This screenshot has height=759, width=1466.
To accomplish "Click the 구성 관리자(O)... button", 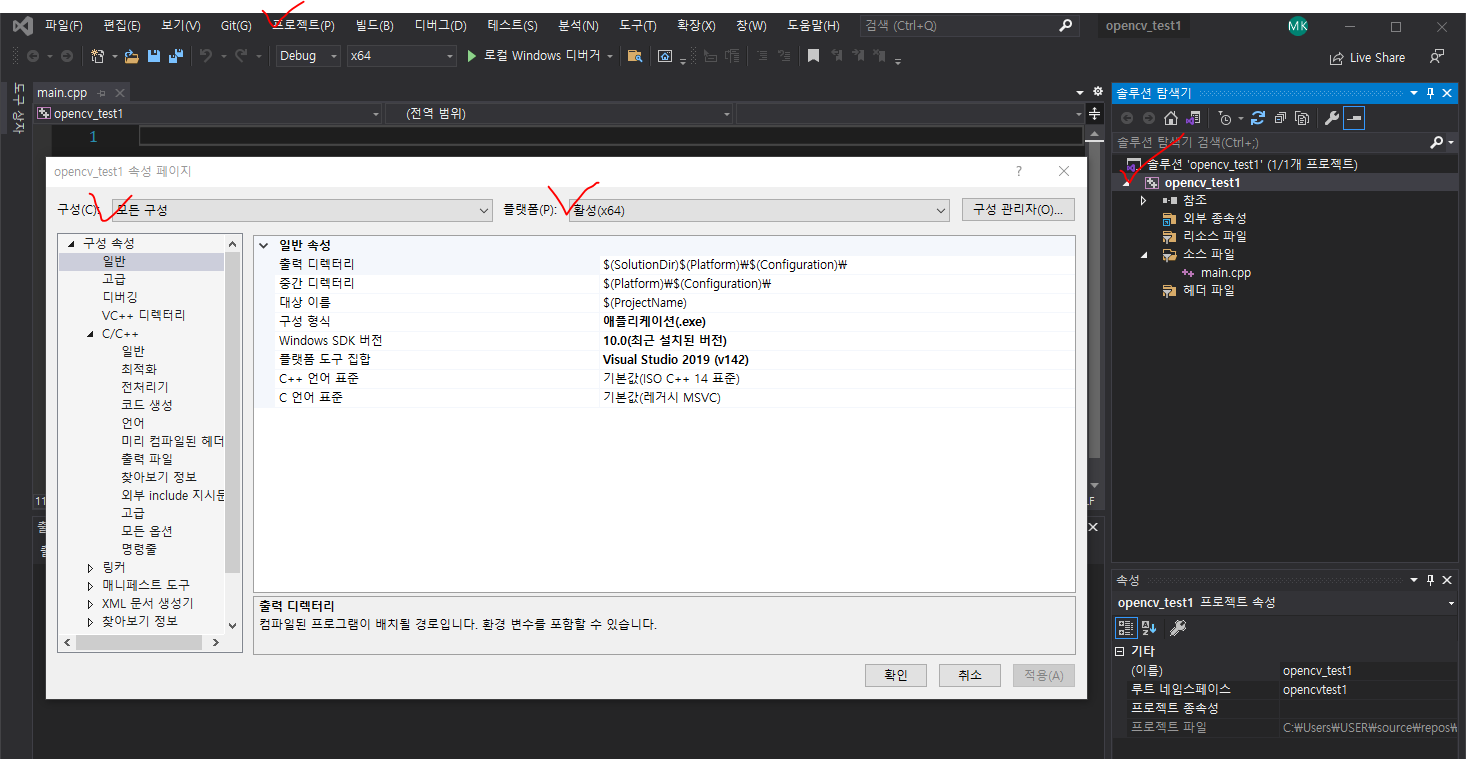I will tap(1018, 210).
